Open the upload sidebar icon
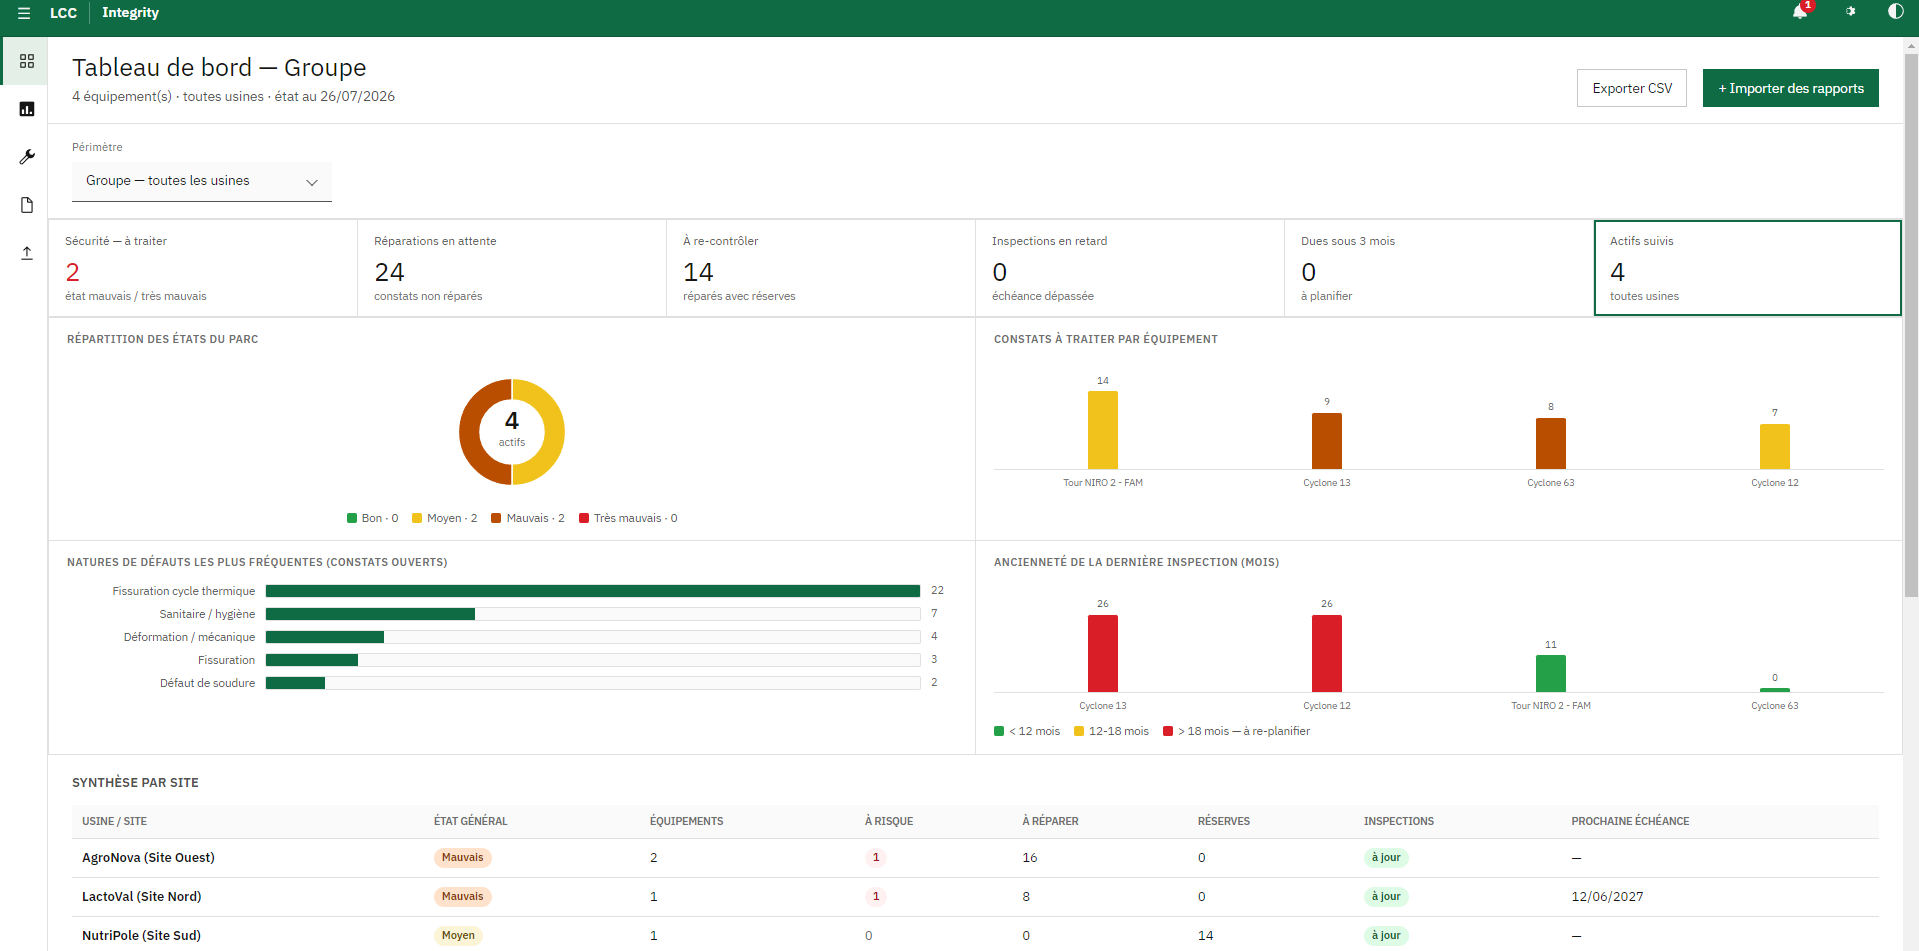 click(x=27, y=253)
